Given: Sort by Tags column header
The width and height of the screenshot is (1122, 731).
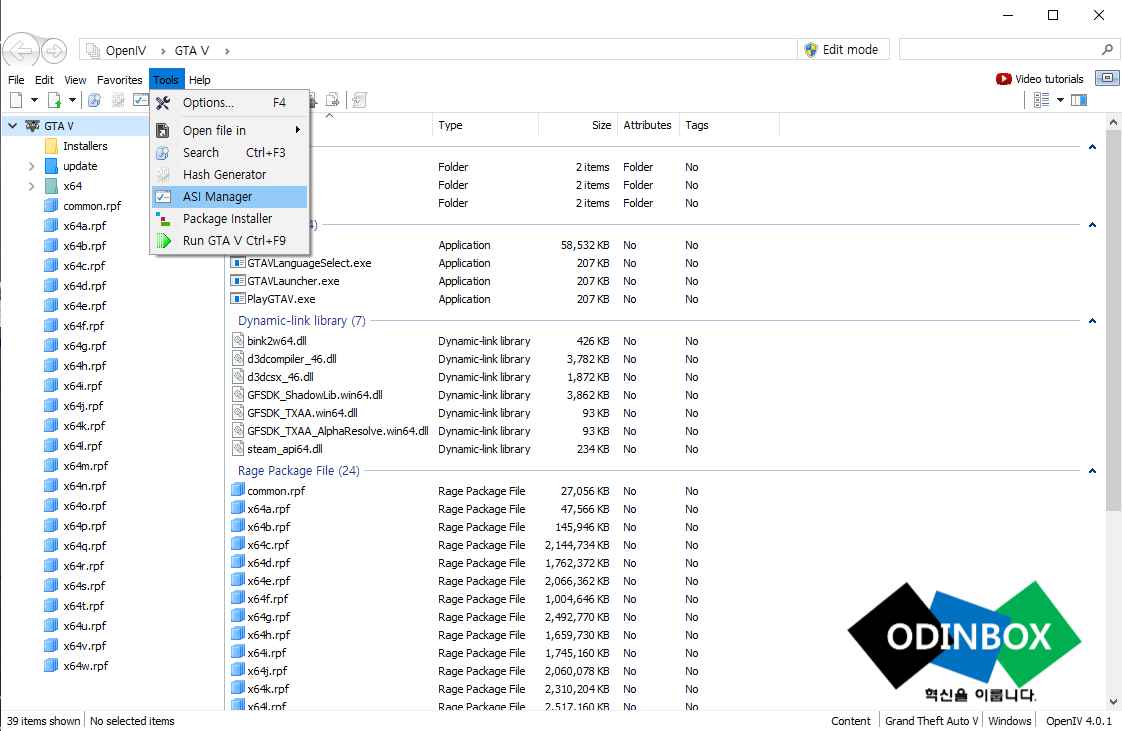Looking at the screenshot, I should [728, 125].
